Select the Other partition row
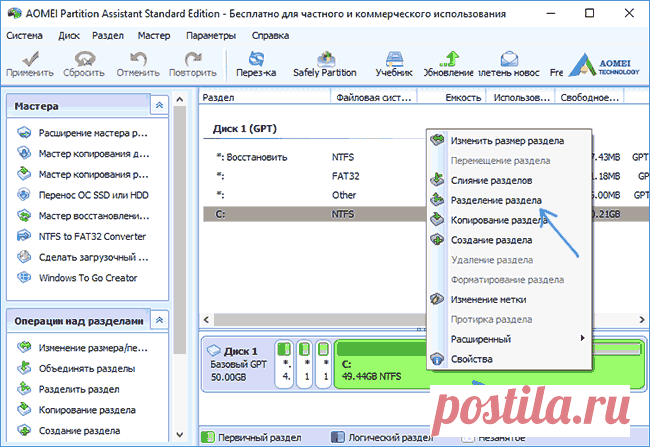The width and height of the screenshot is (650, 447). click(426, 195)
